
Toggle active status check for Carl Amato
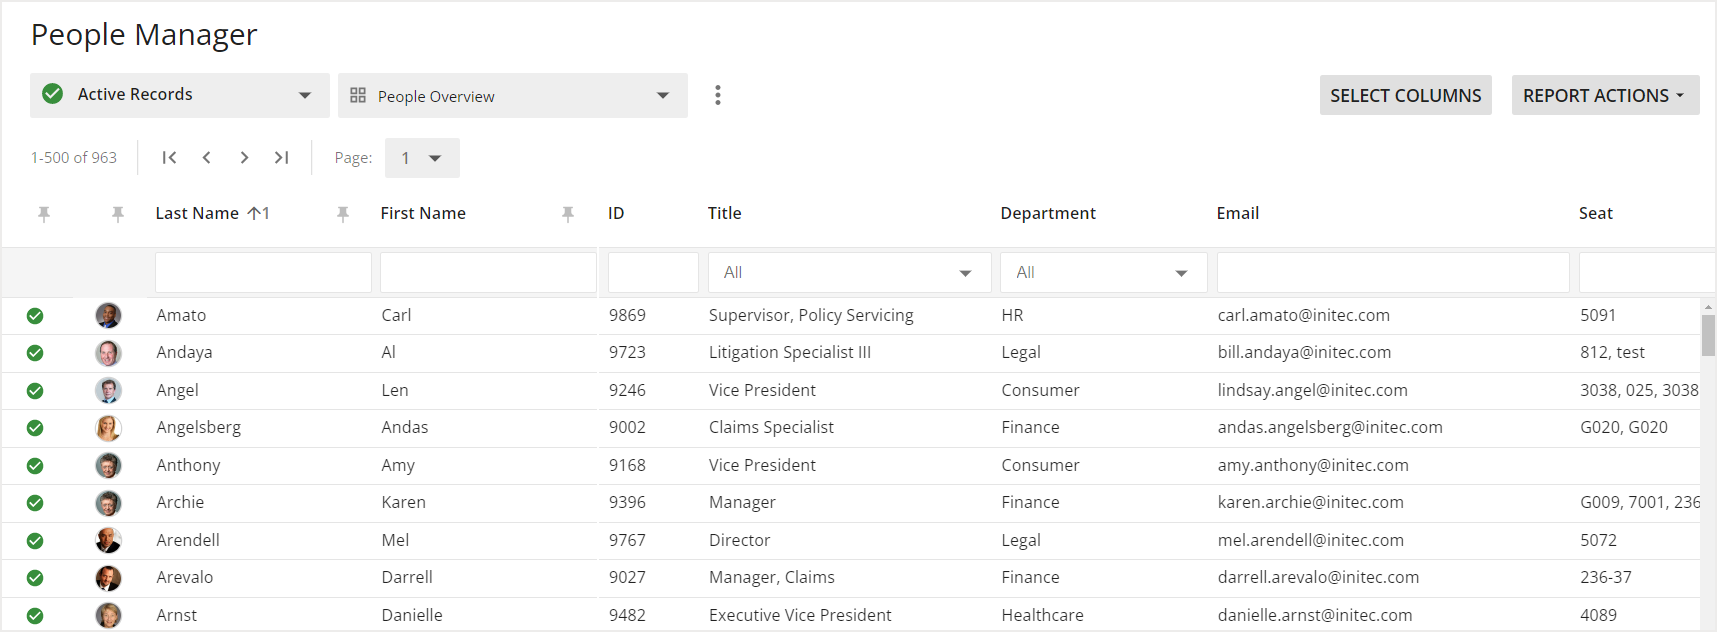35,316
